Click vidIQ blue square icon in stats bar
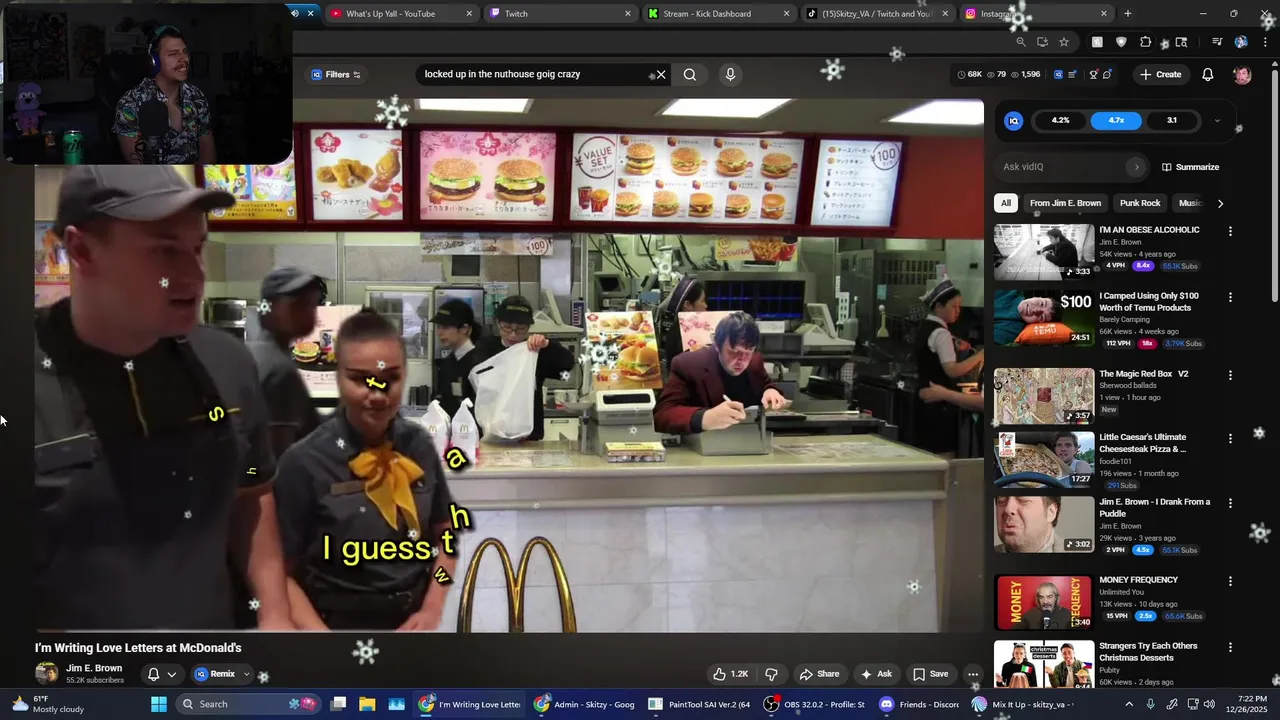Image resolution: width=1280 pixels, height=720 pixels. coord(1058,74)
